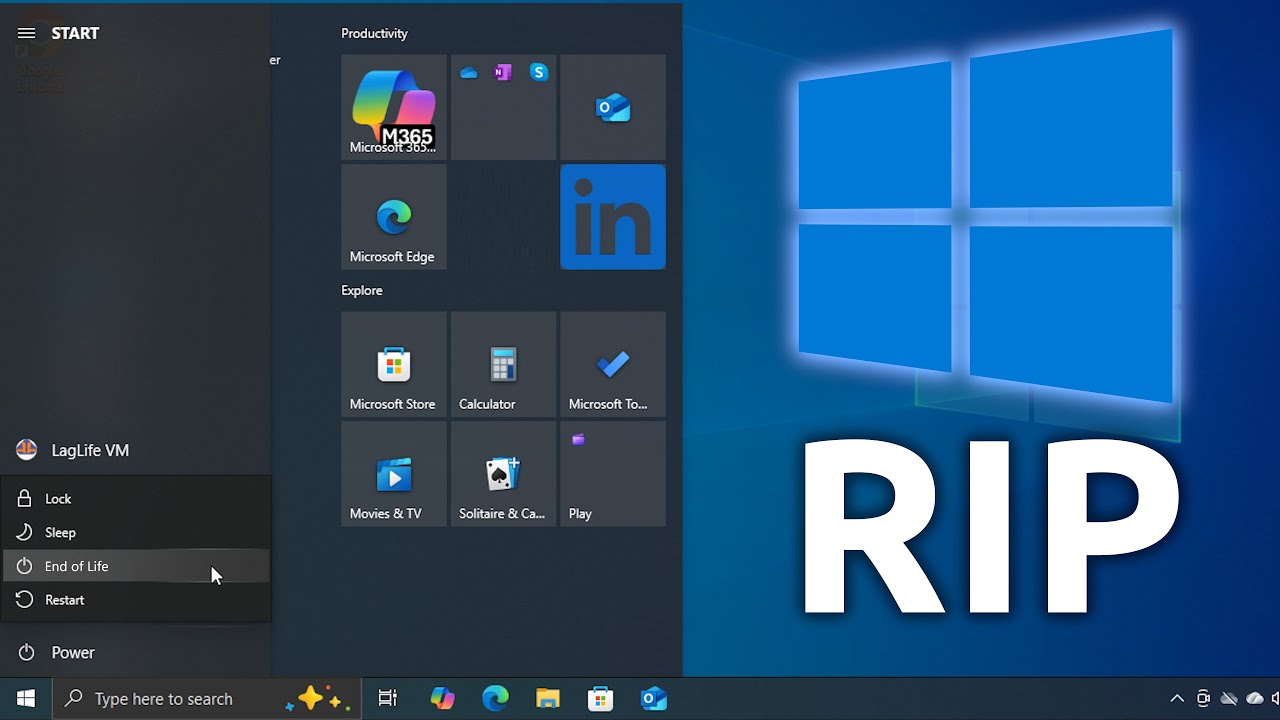Open the Movies & TV tile

[x=394, y=474]
